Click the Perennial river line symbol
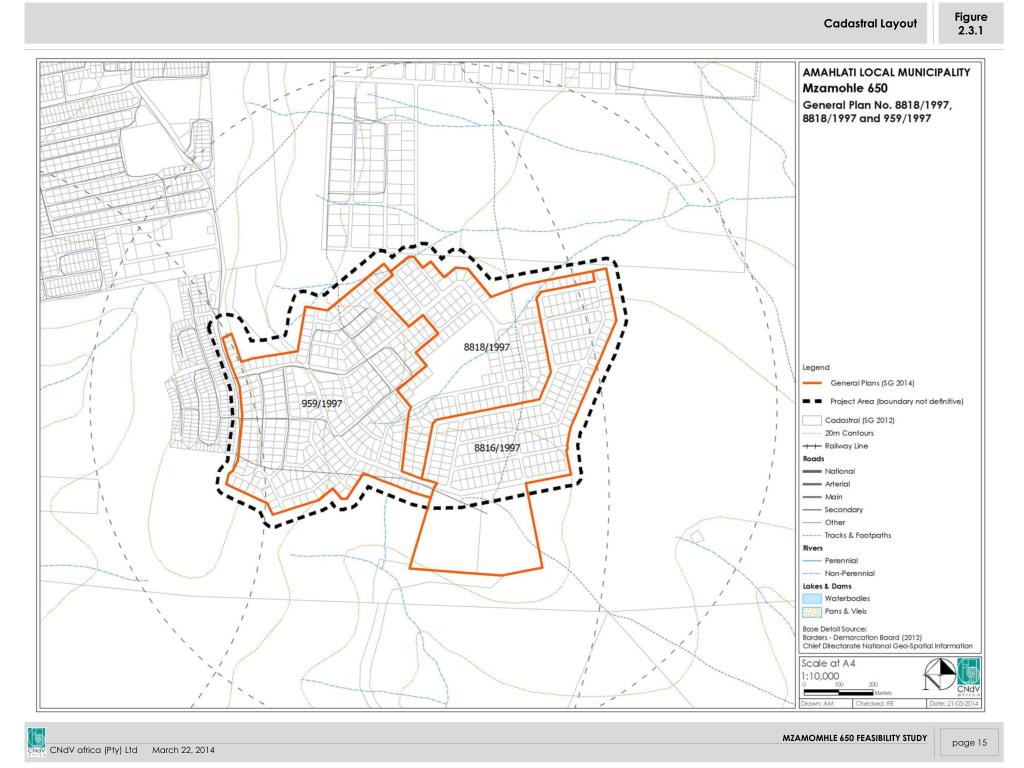This screenshot has width=1024, height=768. tap(812, 561)
